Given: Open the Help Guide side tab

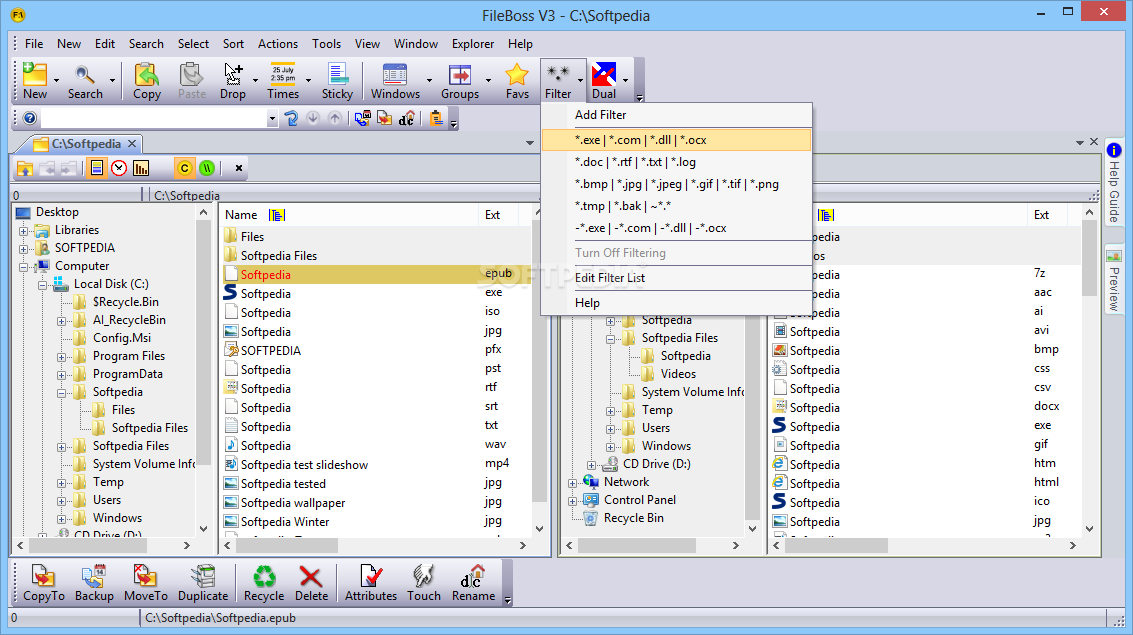Looking at the screenshot, I should (1113, 182).
